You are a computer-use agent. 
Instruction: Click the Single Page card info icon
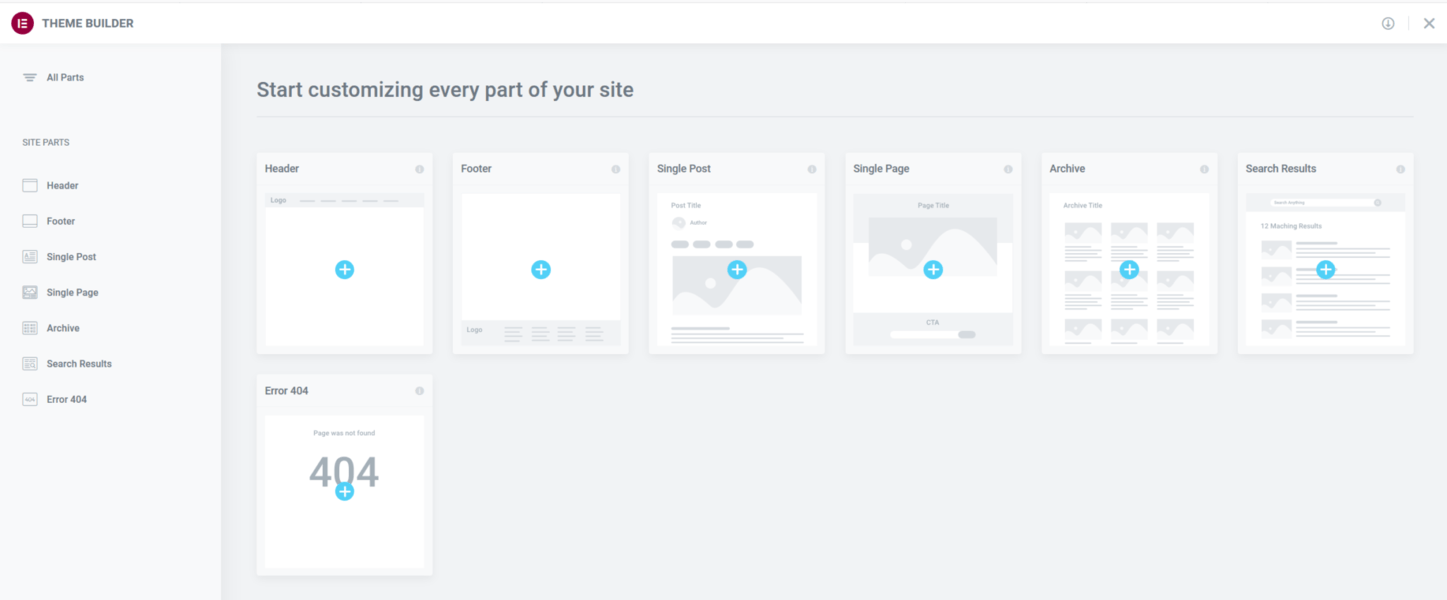pyautogui.click(x=1008, y=169)
